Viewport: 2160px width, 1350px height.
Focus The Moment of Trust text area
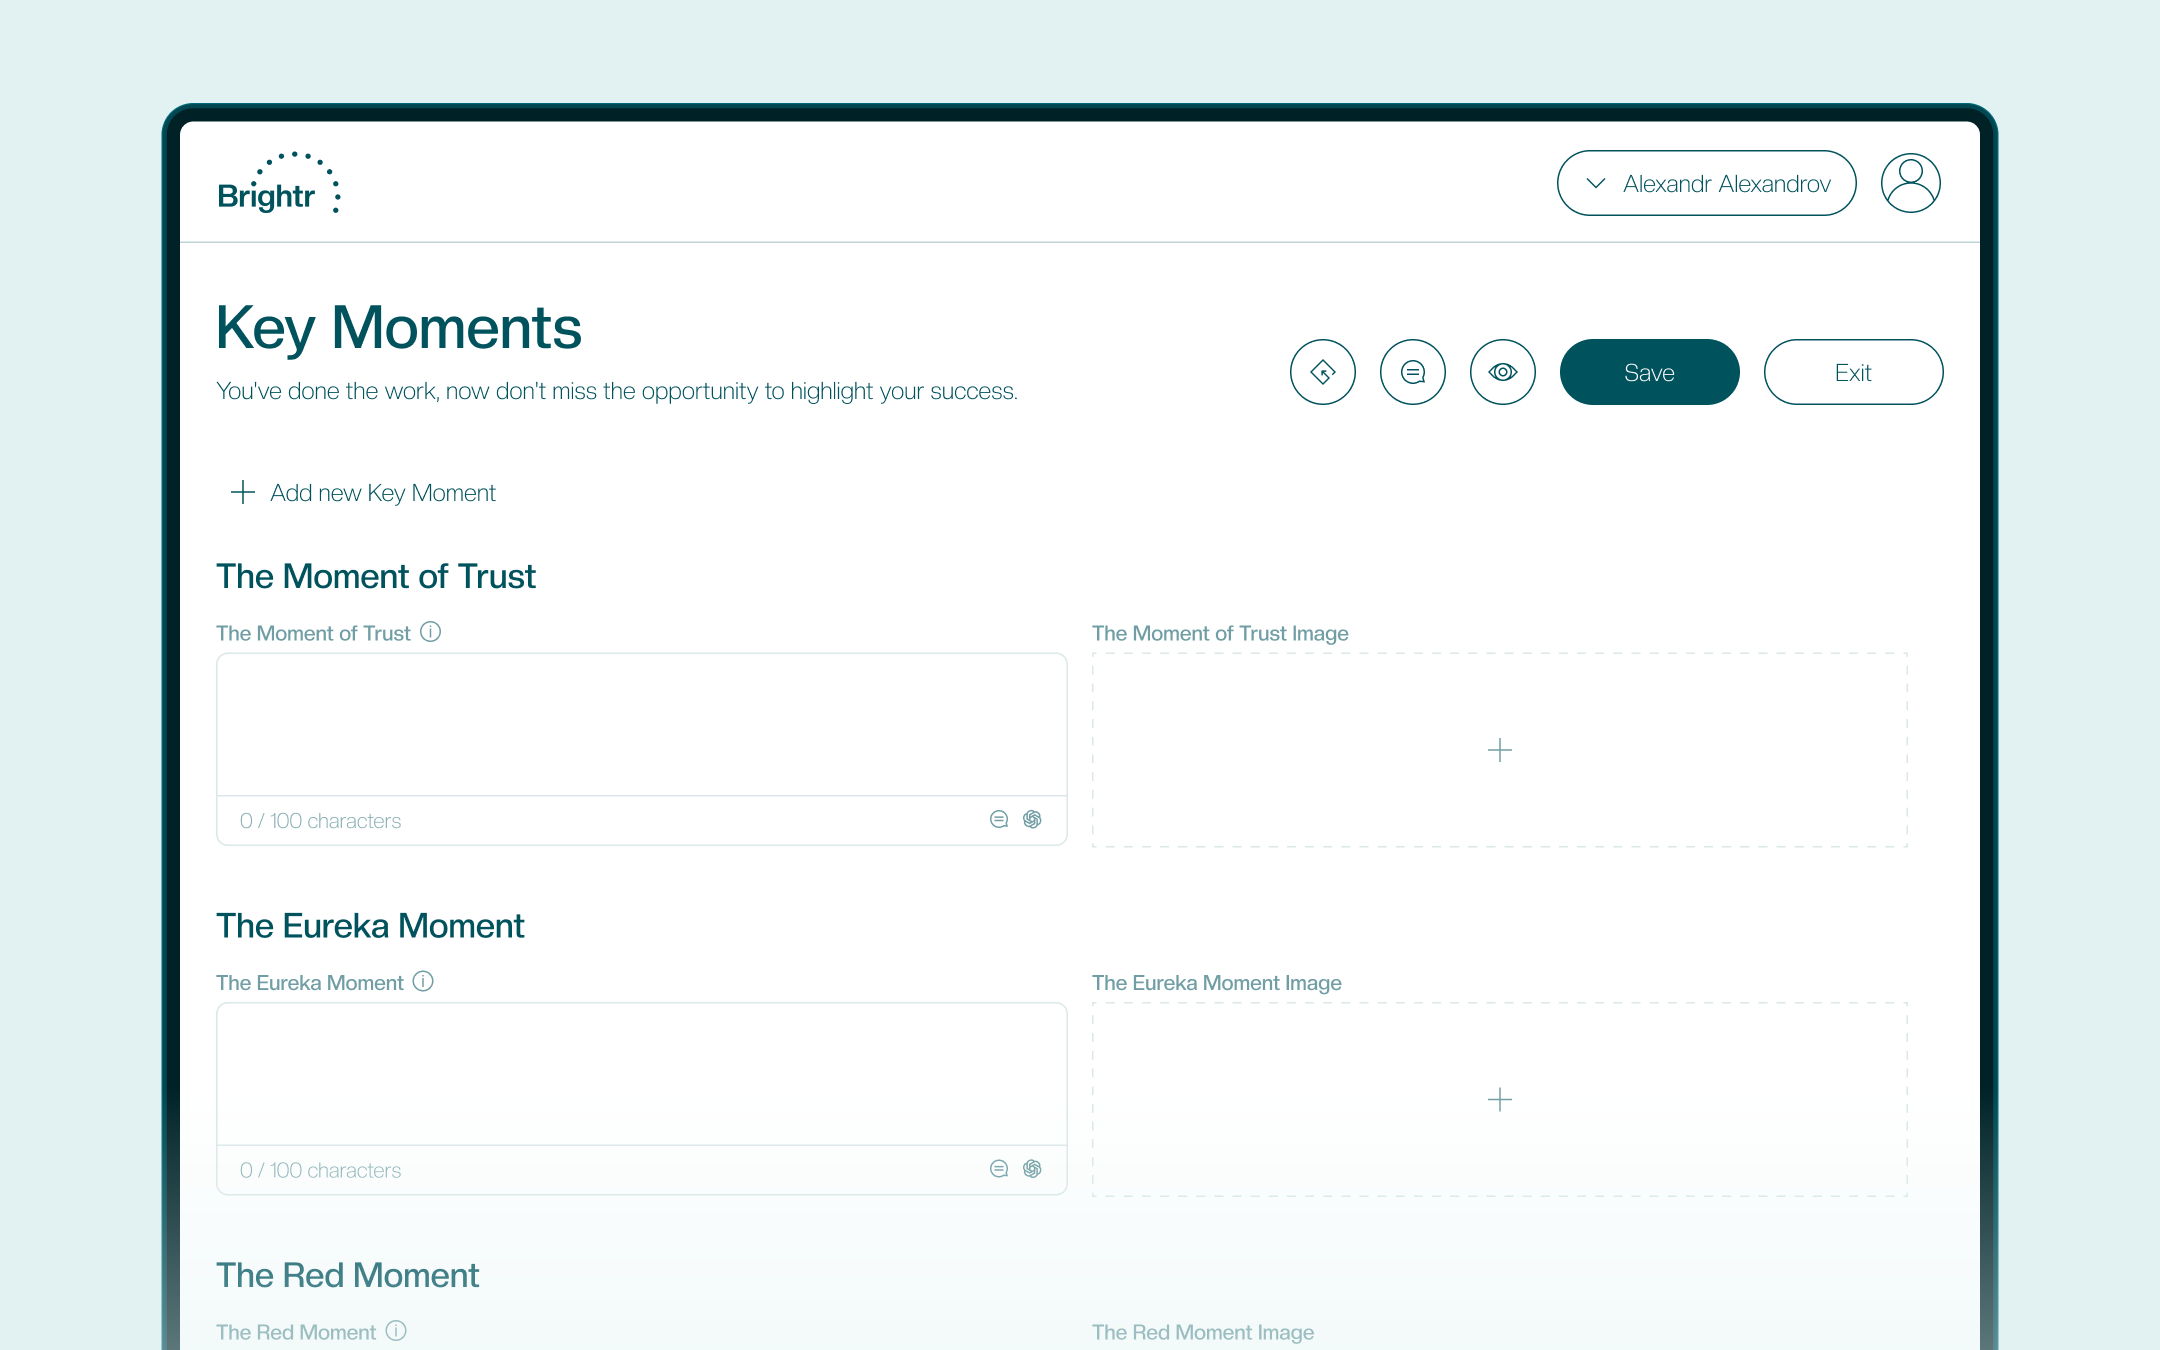pos(641,725)
